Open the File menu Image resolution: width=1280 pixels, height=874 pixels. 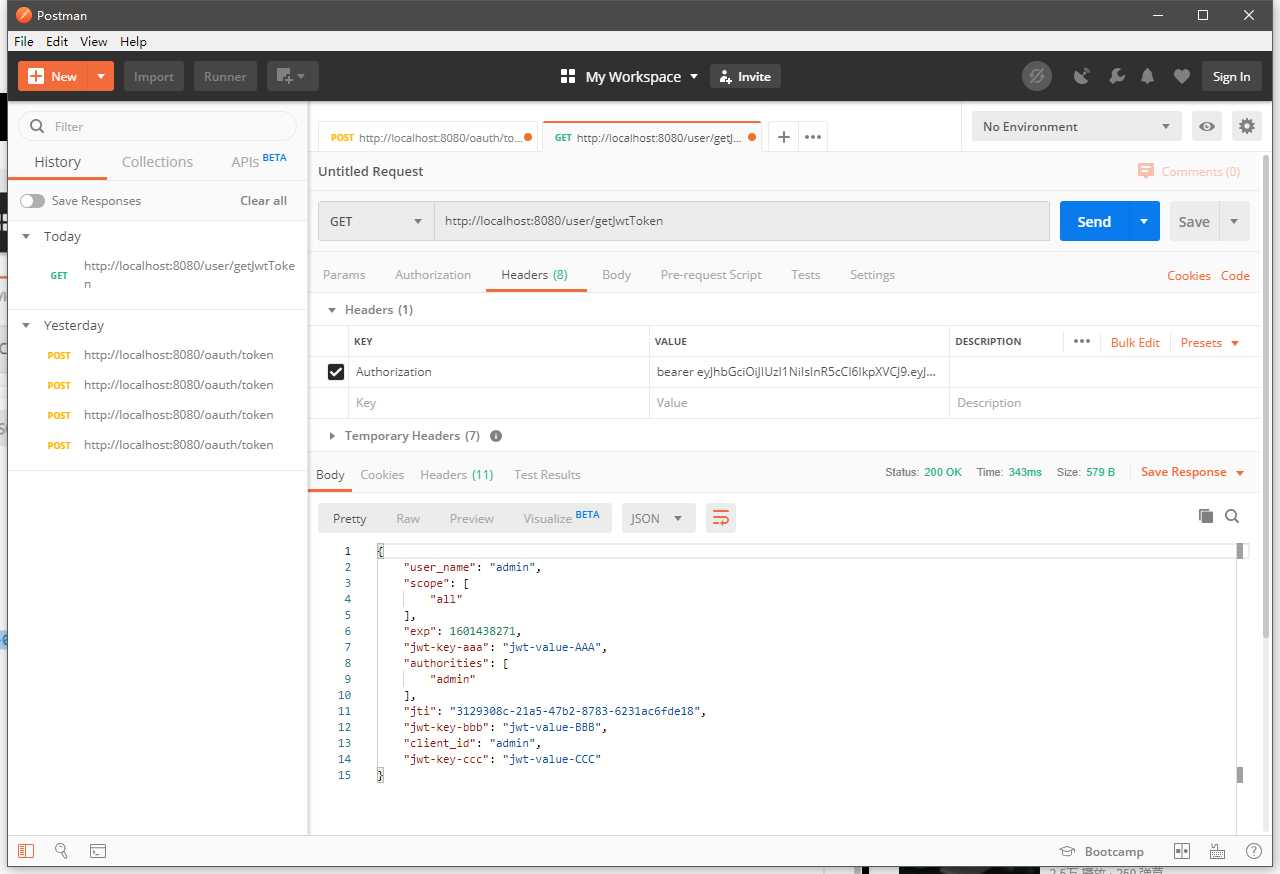point(24,41)
